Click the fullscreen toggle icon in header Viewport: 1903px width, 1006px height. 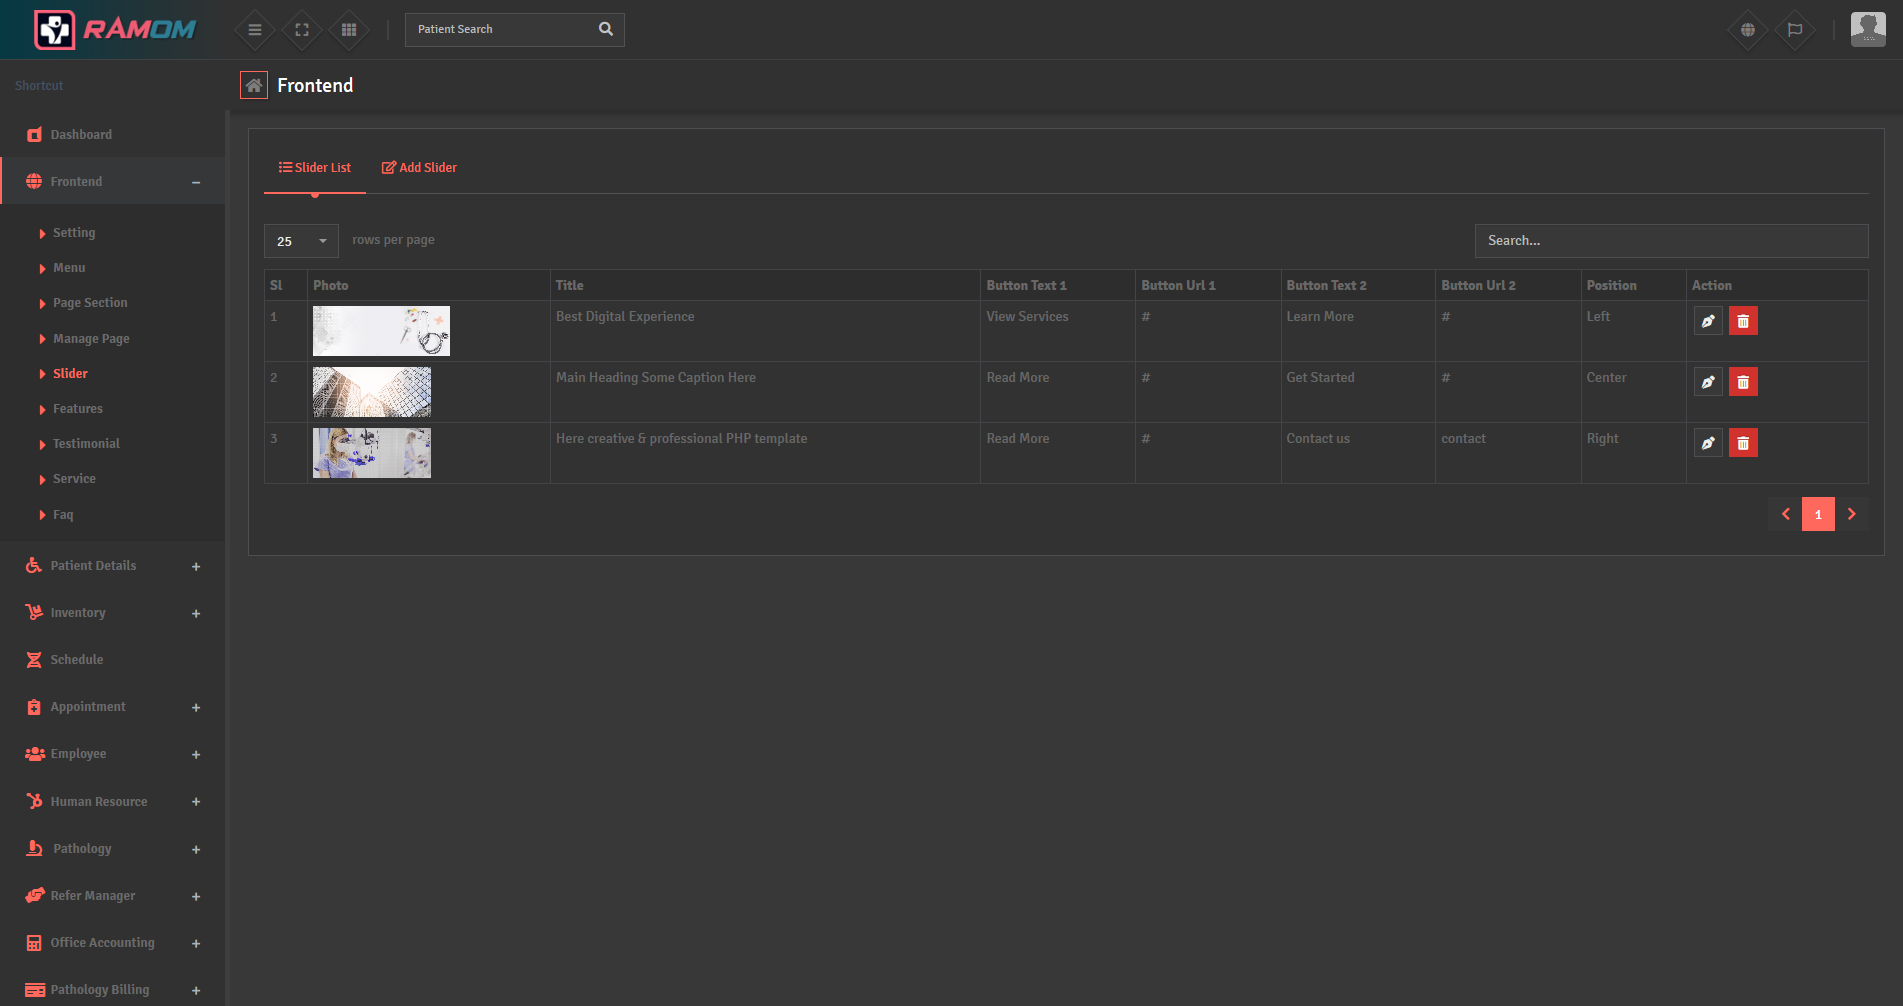pyautogui.click(x=301, y=29)
